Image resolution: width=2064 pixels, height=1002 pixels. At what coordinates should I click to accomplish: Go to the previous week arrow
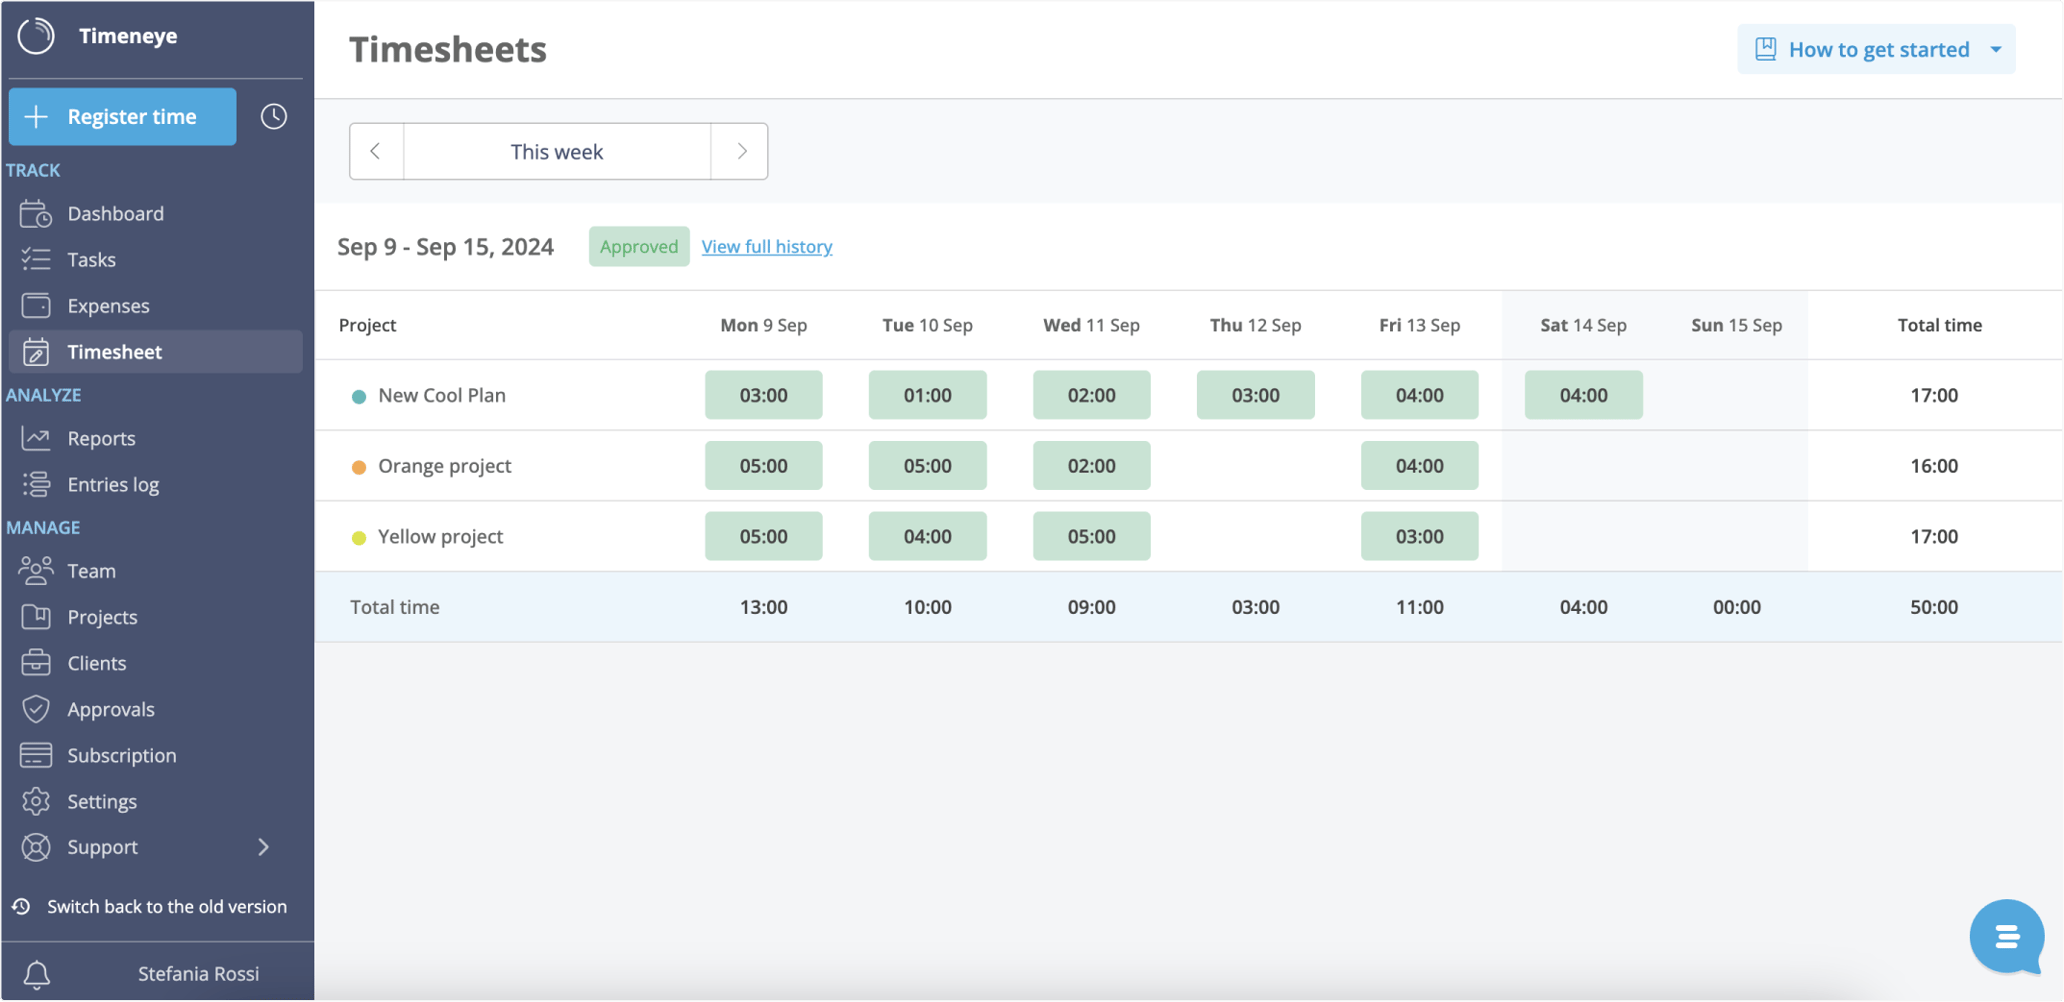[x=377, y=151]
